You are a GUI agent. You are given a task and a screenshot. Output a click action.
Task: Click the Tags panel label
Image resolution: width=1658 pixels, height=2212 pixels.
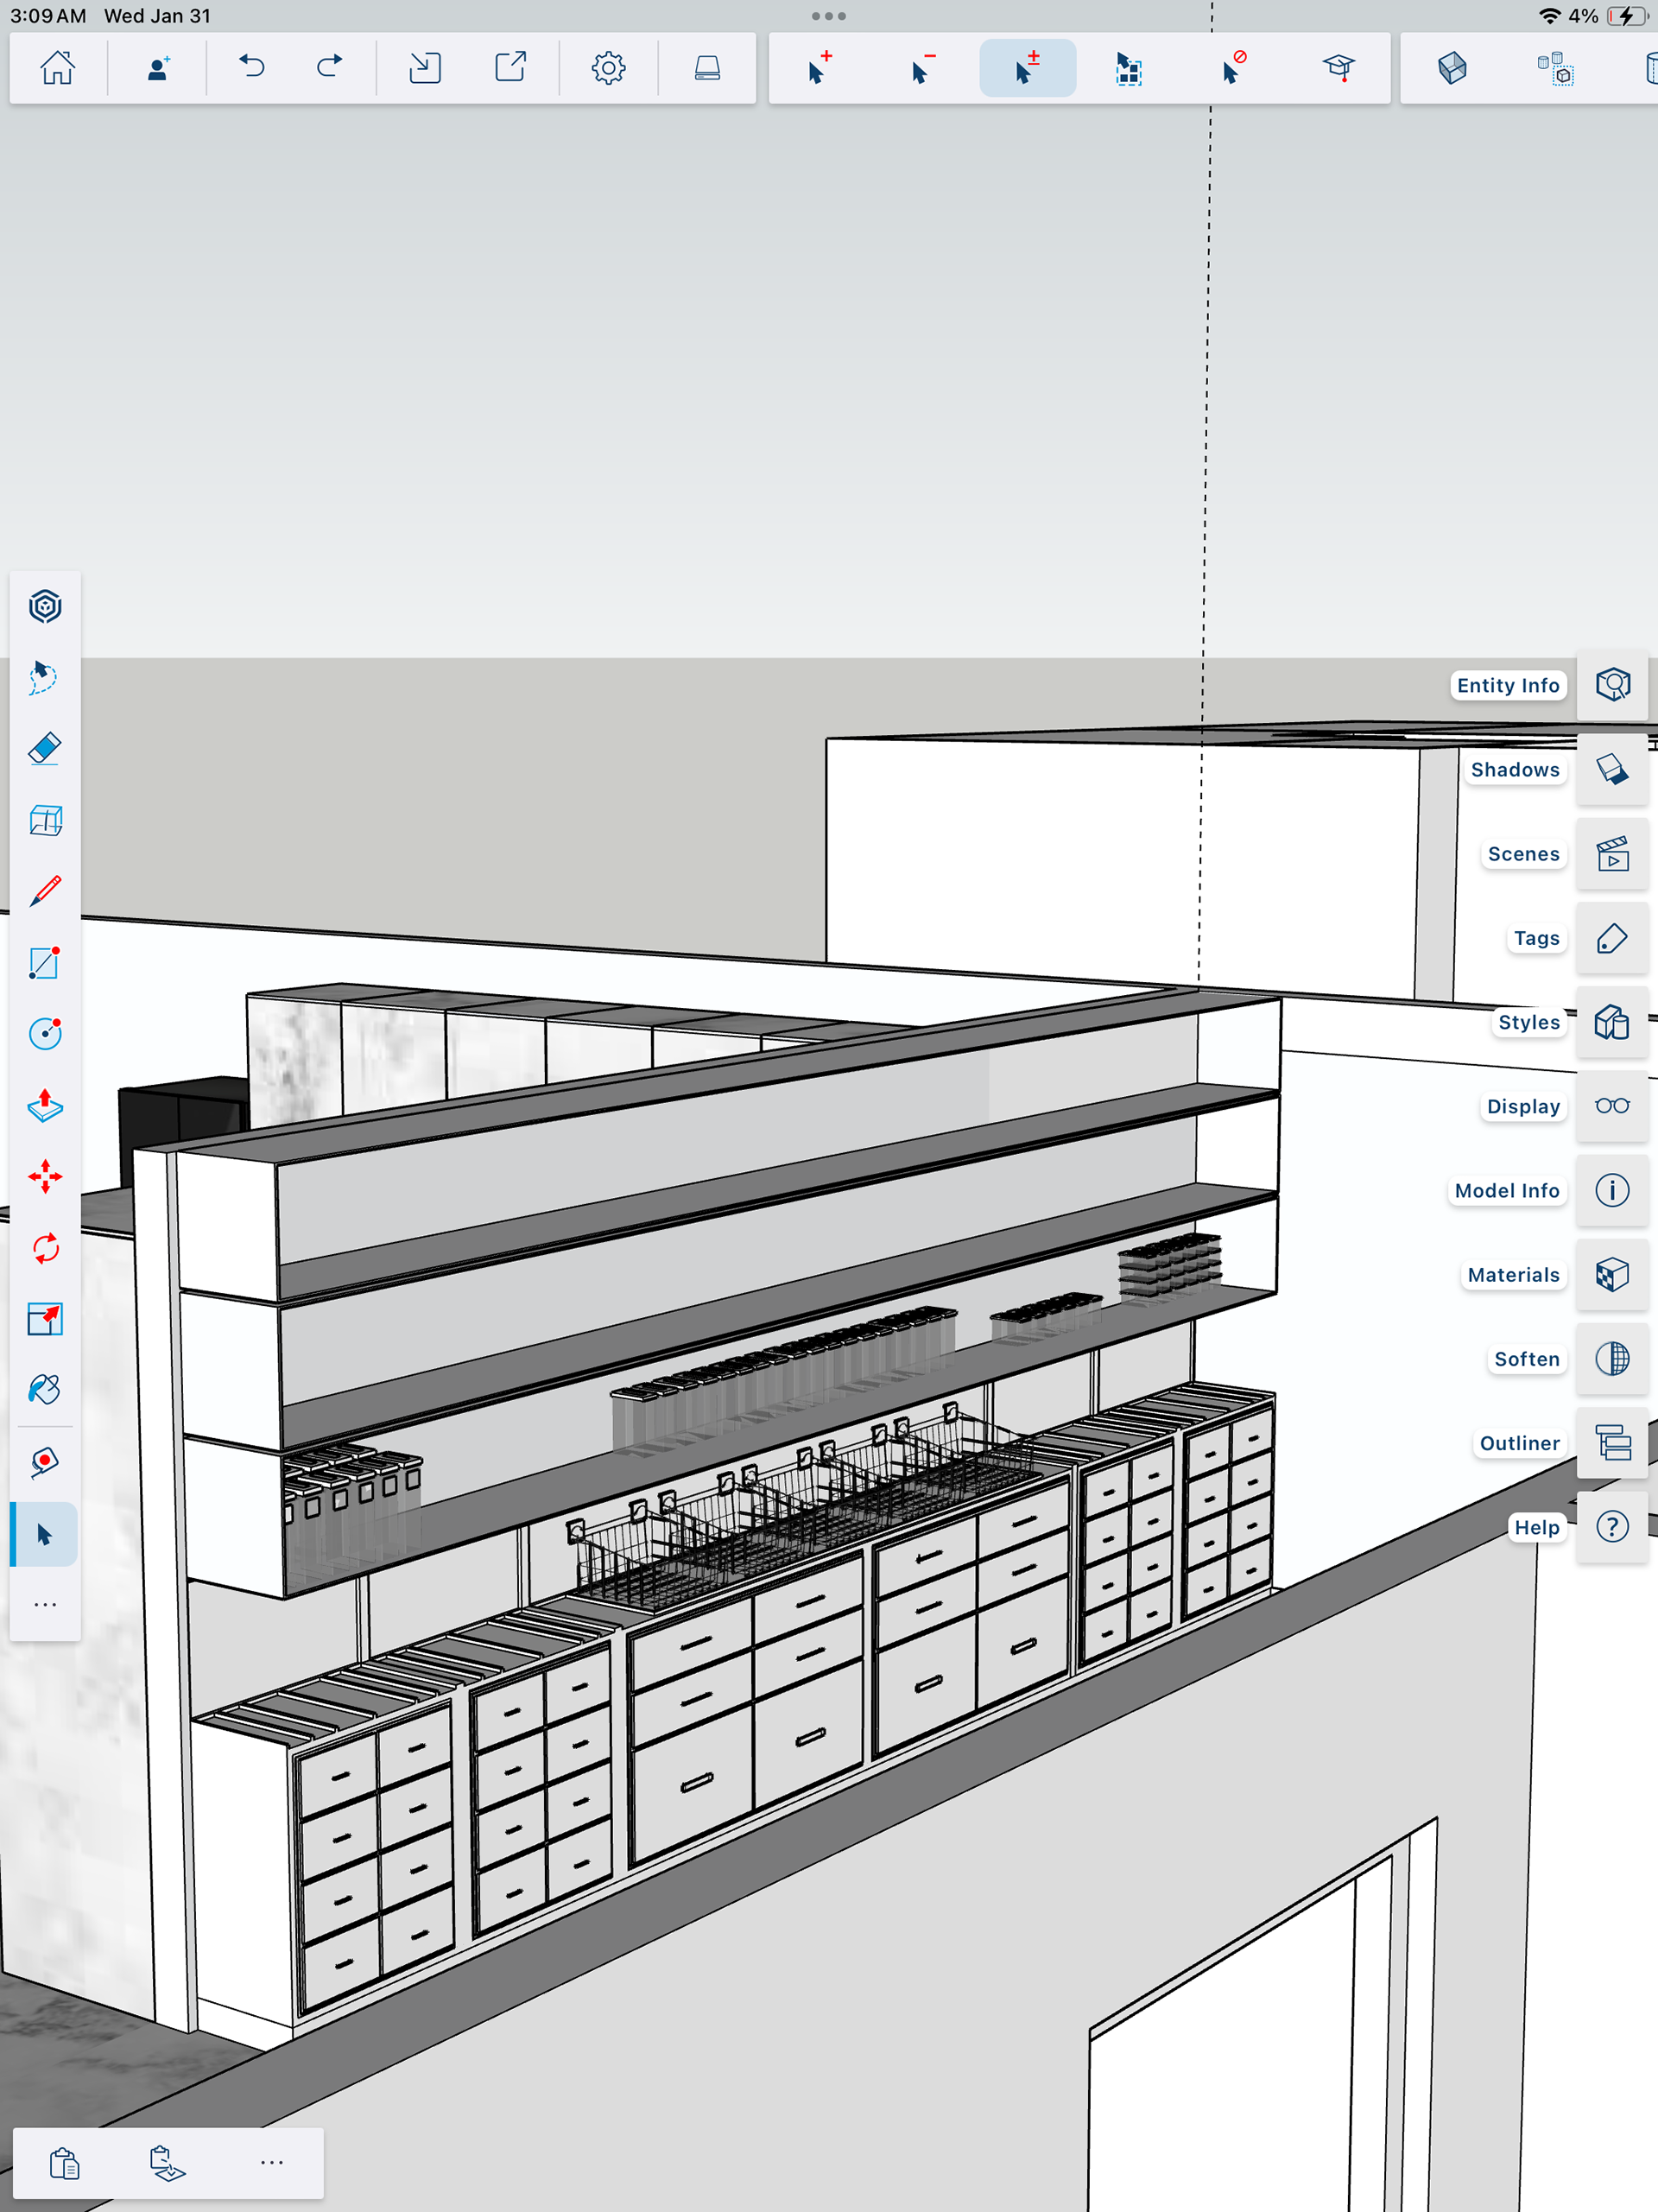1536,938
